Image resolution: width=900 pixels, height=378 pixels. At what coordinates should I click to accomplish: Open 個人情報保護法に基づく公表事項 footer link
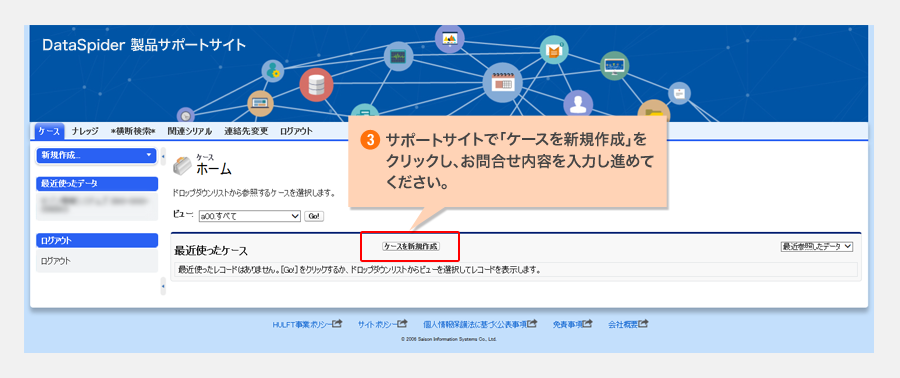(475, 325)
